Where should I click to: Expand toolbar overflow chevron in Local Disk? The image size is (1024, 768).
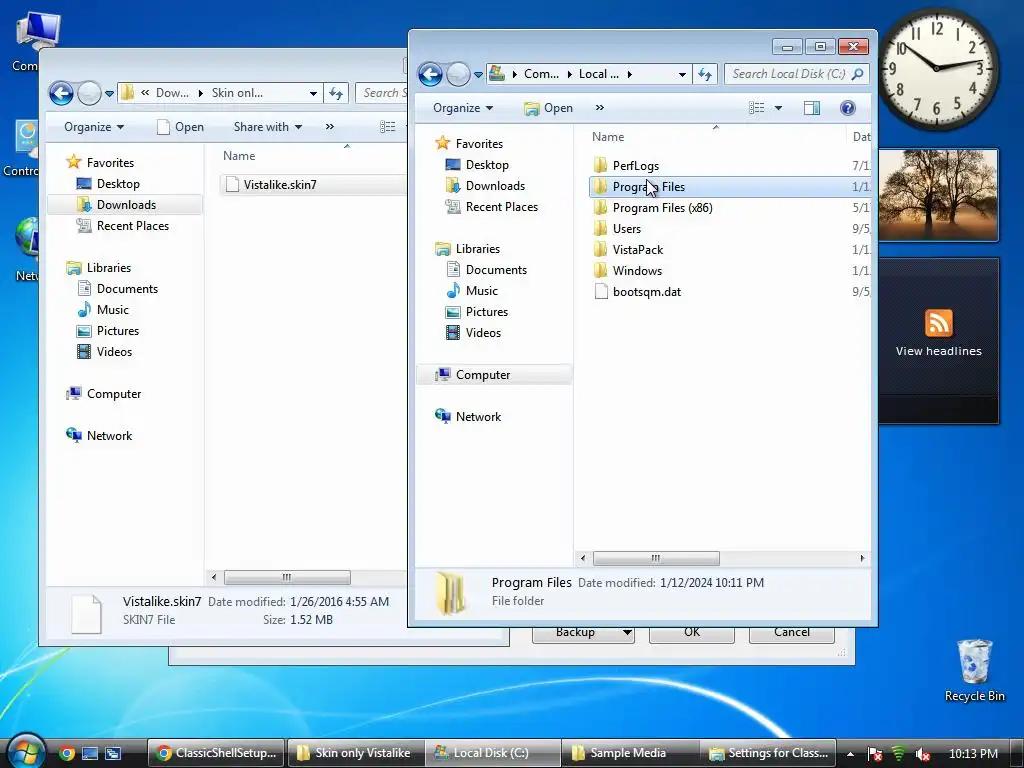point(600,108)
